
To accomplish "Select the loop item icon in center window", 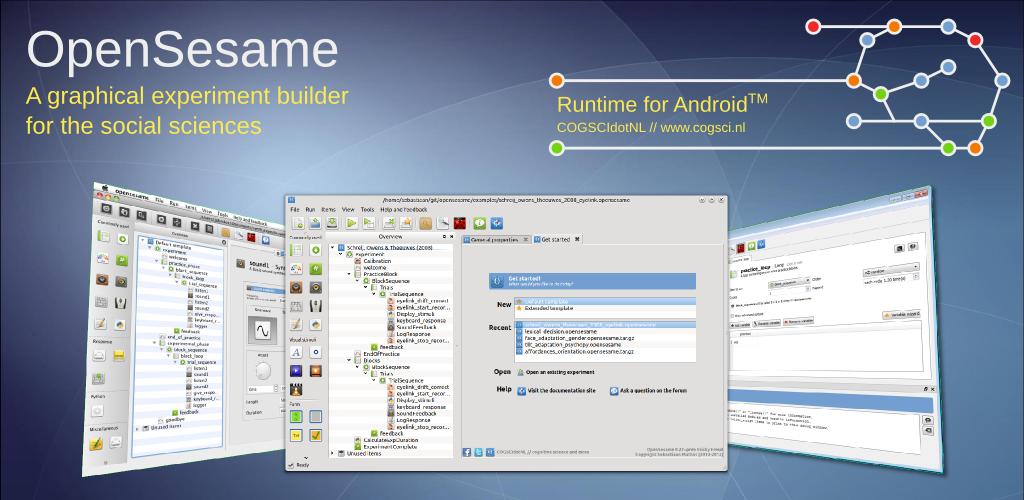I will coord(296,250).
